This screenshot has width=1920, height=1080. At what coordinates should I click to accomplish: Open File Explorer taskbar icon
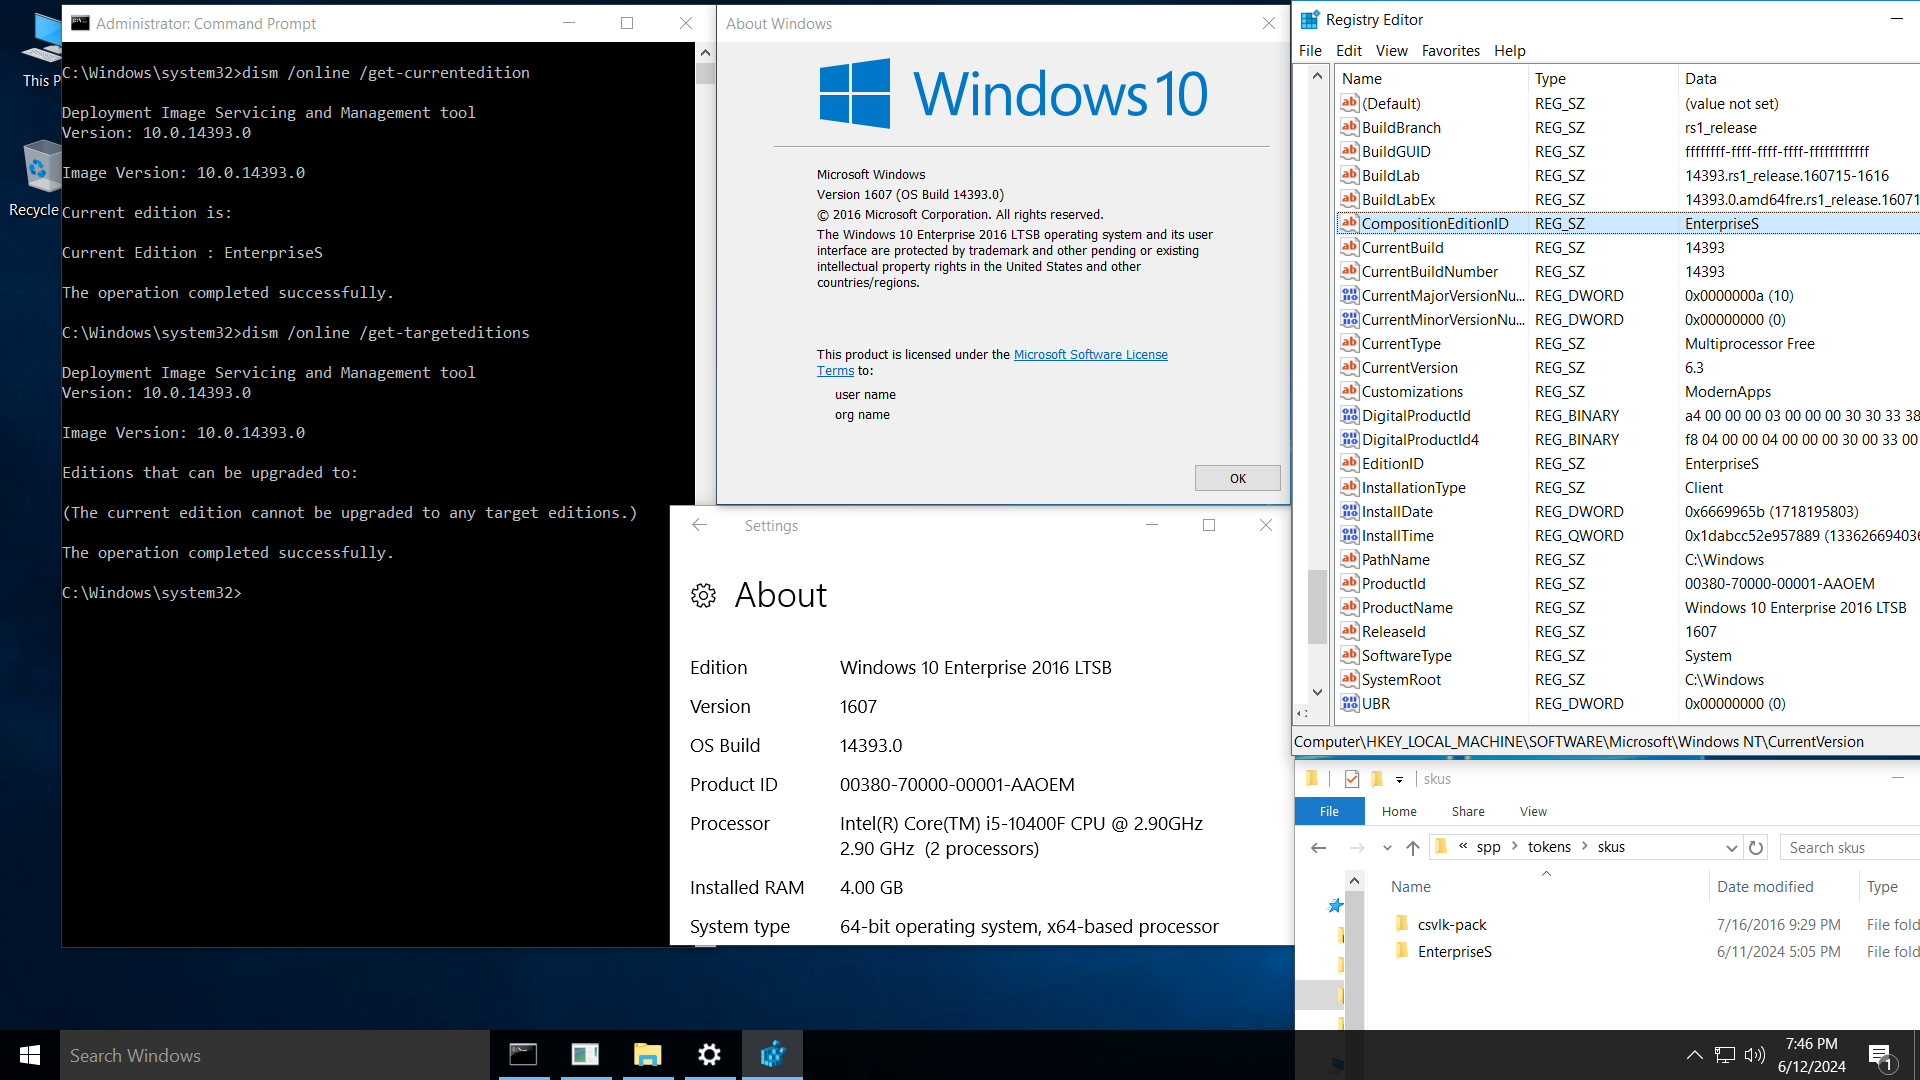(648, 1055)
